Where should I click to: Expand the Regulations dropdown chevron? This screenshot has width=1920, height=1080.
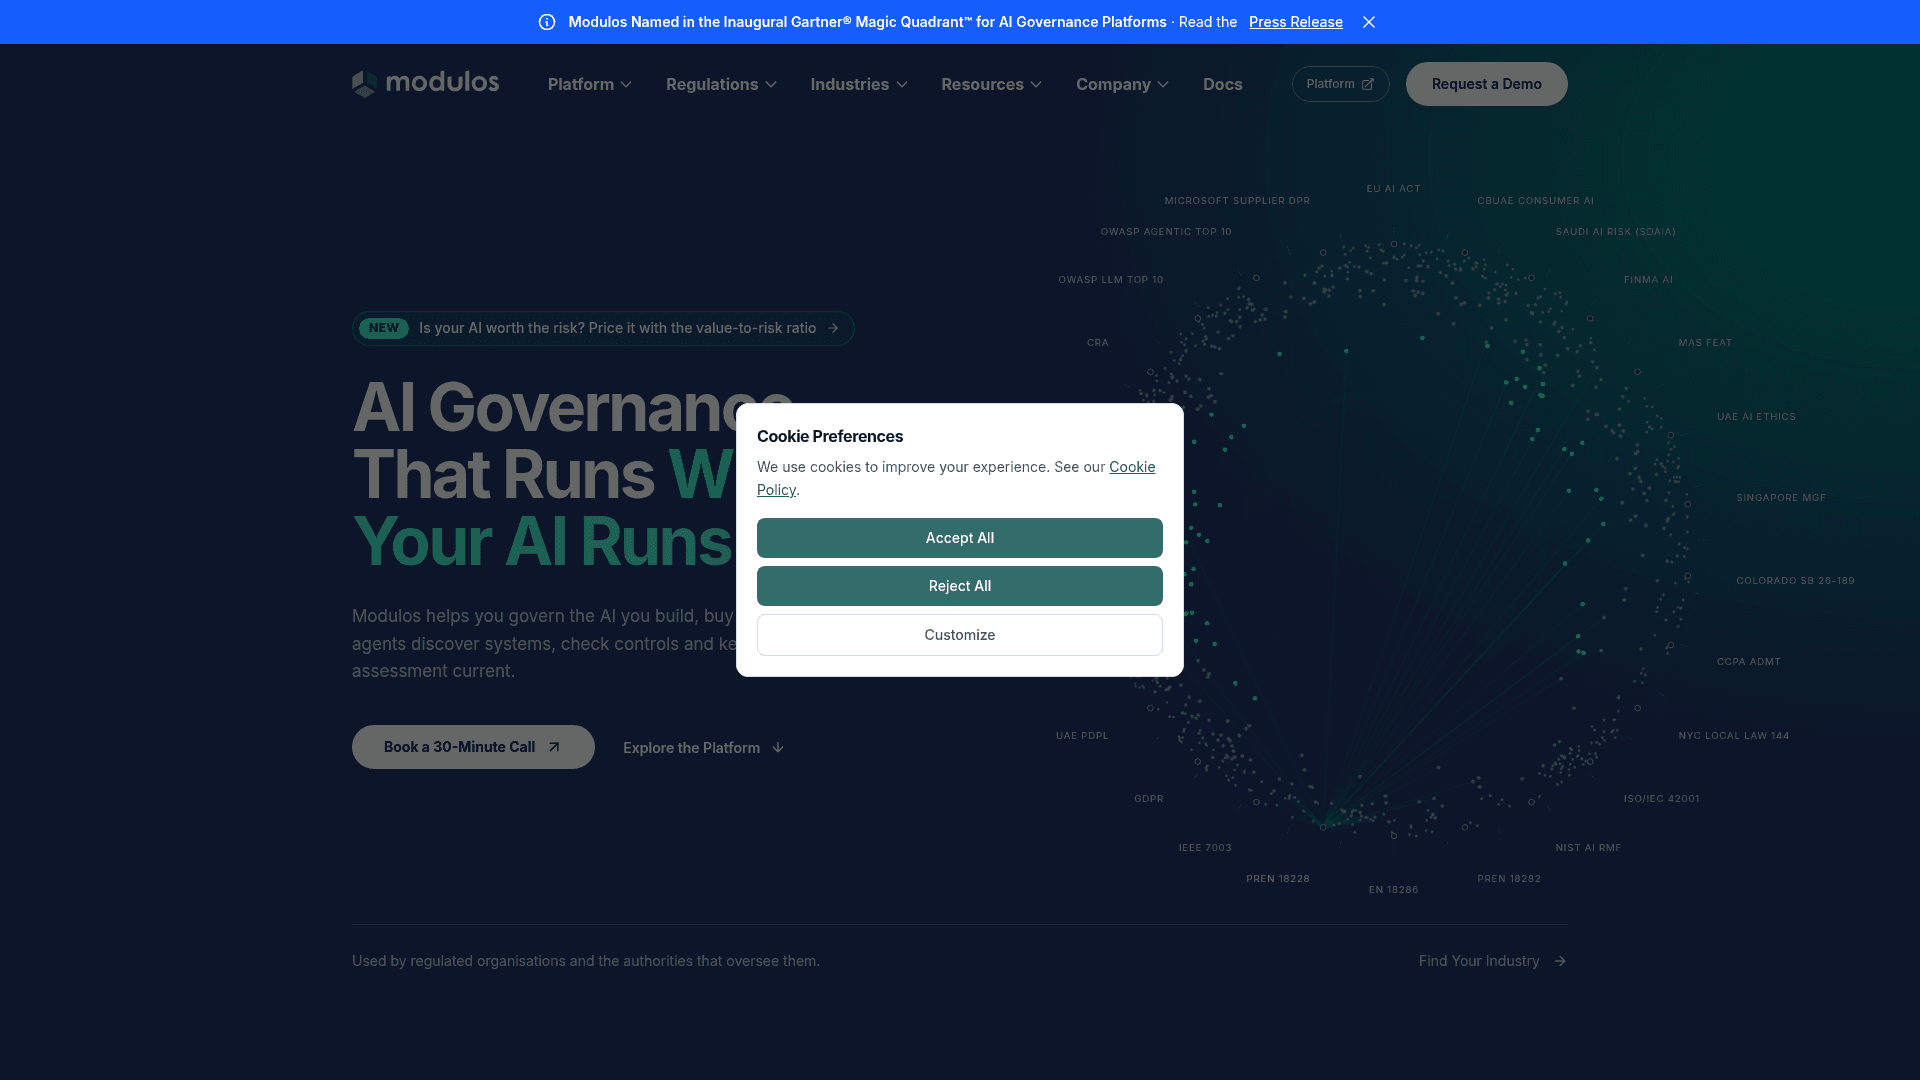[x=771, y=85]
